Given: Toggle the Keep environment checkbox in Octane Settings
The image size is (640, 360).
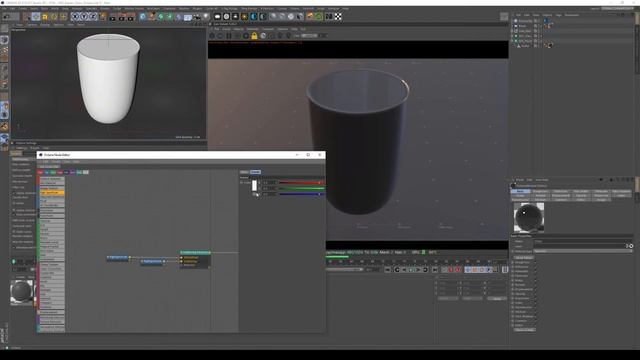Looking at the screenshot, I should (13, 215).
